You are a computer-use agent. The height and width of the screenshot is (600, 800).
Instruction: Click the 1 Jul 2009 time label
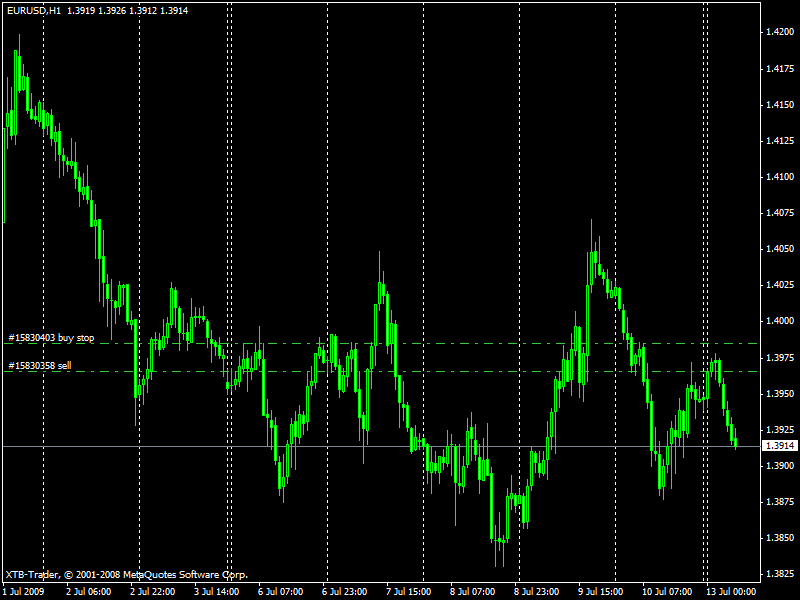[23, 592]
